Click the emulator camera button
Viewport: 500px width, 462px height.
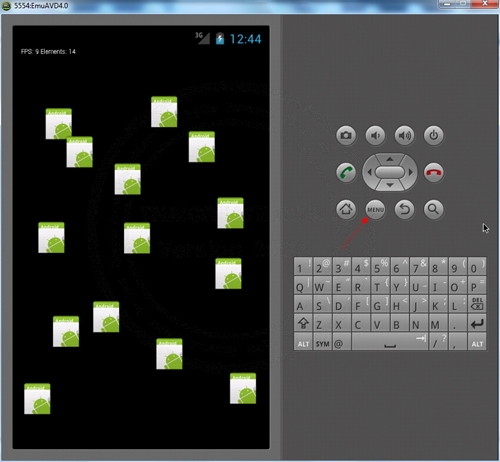point(346,135)
